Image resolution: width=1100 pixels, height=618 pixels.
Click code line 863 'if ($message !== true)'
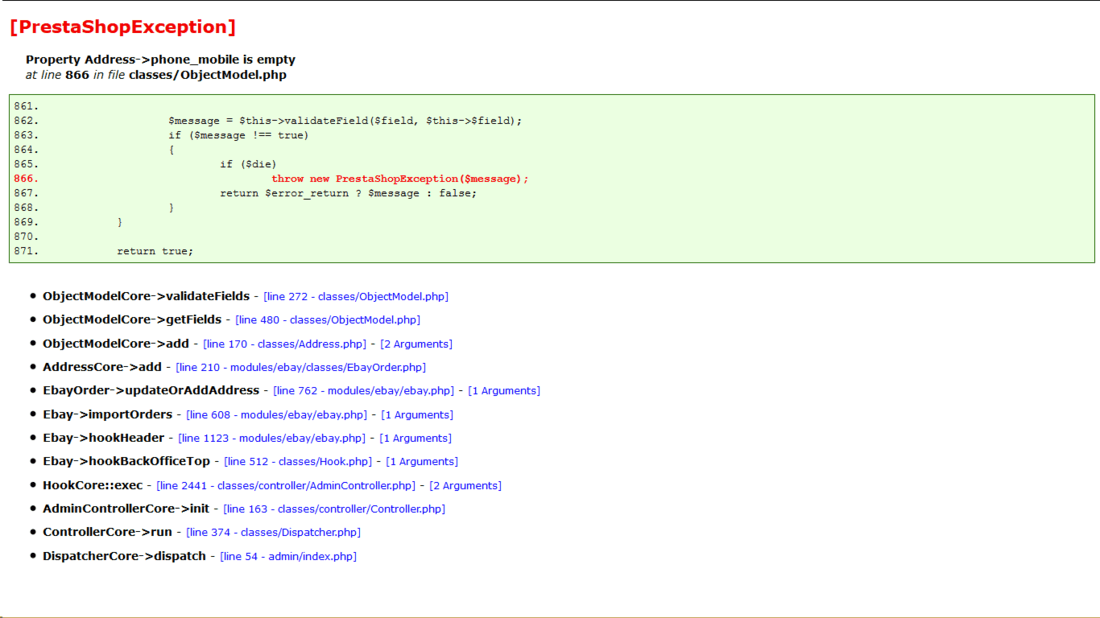click(x=239, y=135)
